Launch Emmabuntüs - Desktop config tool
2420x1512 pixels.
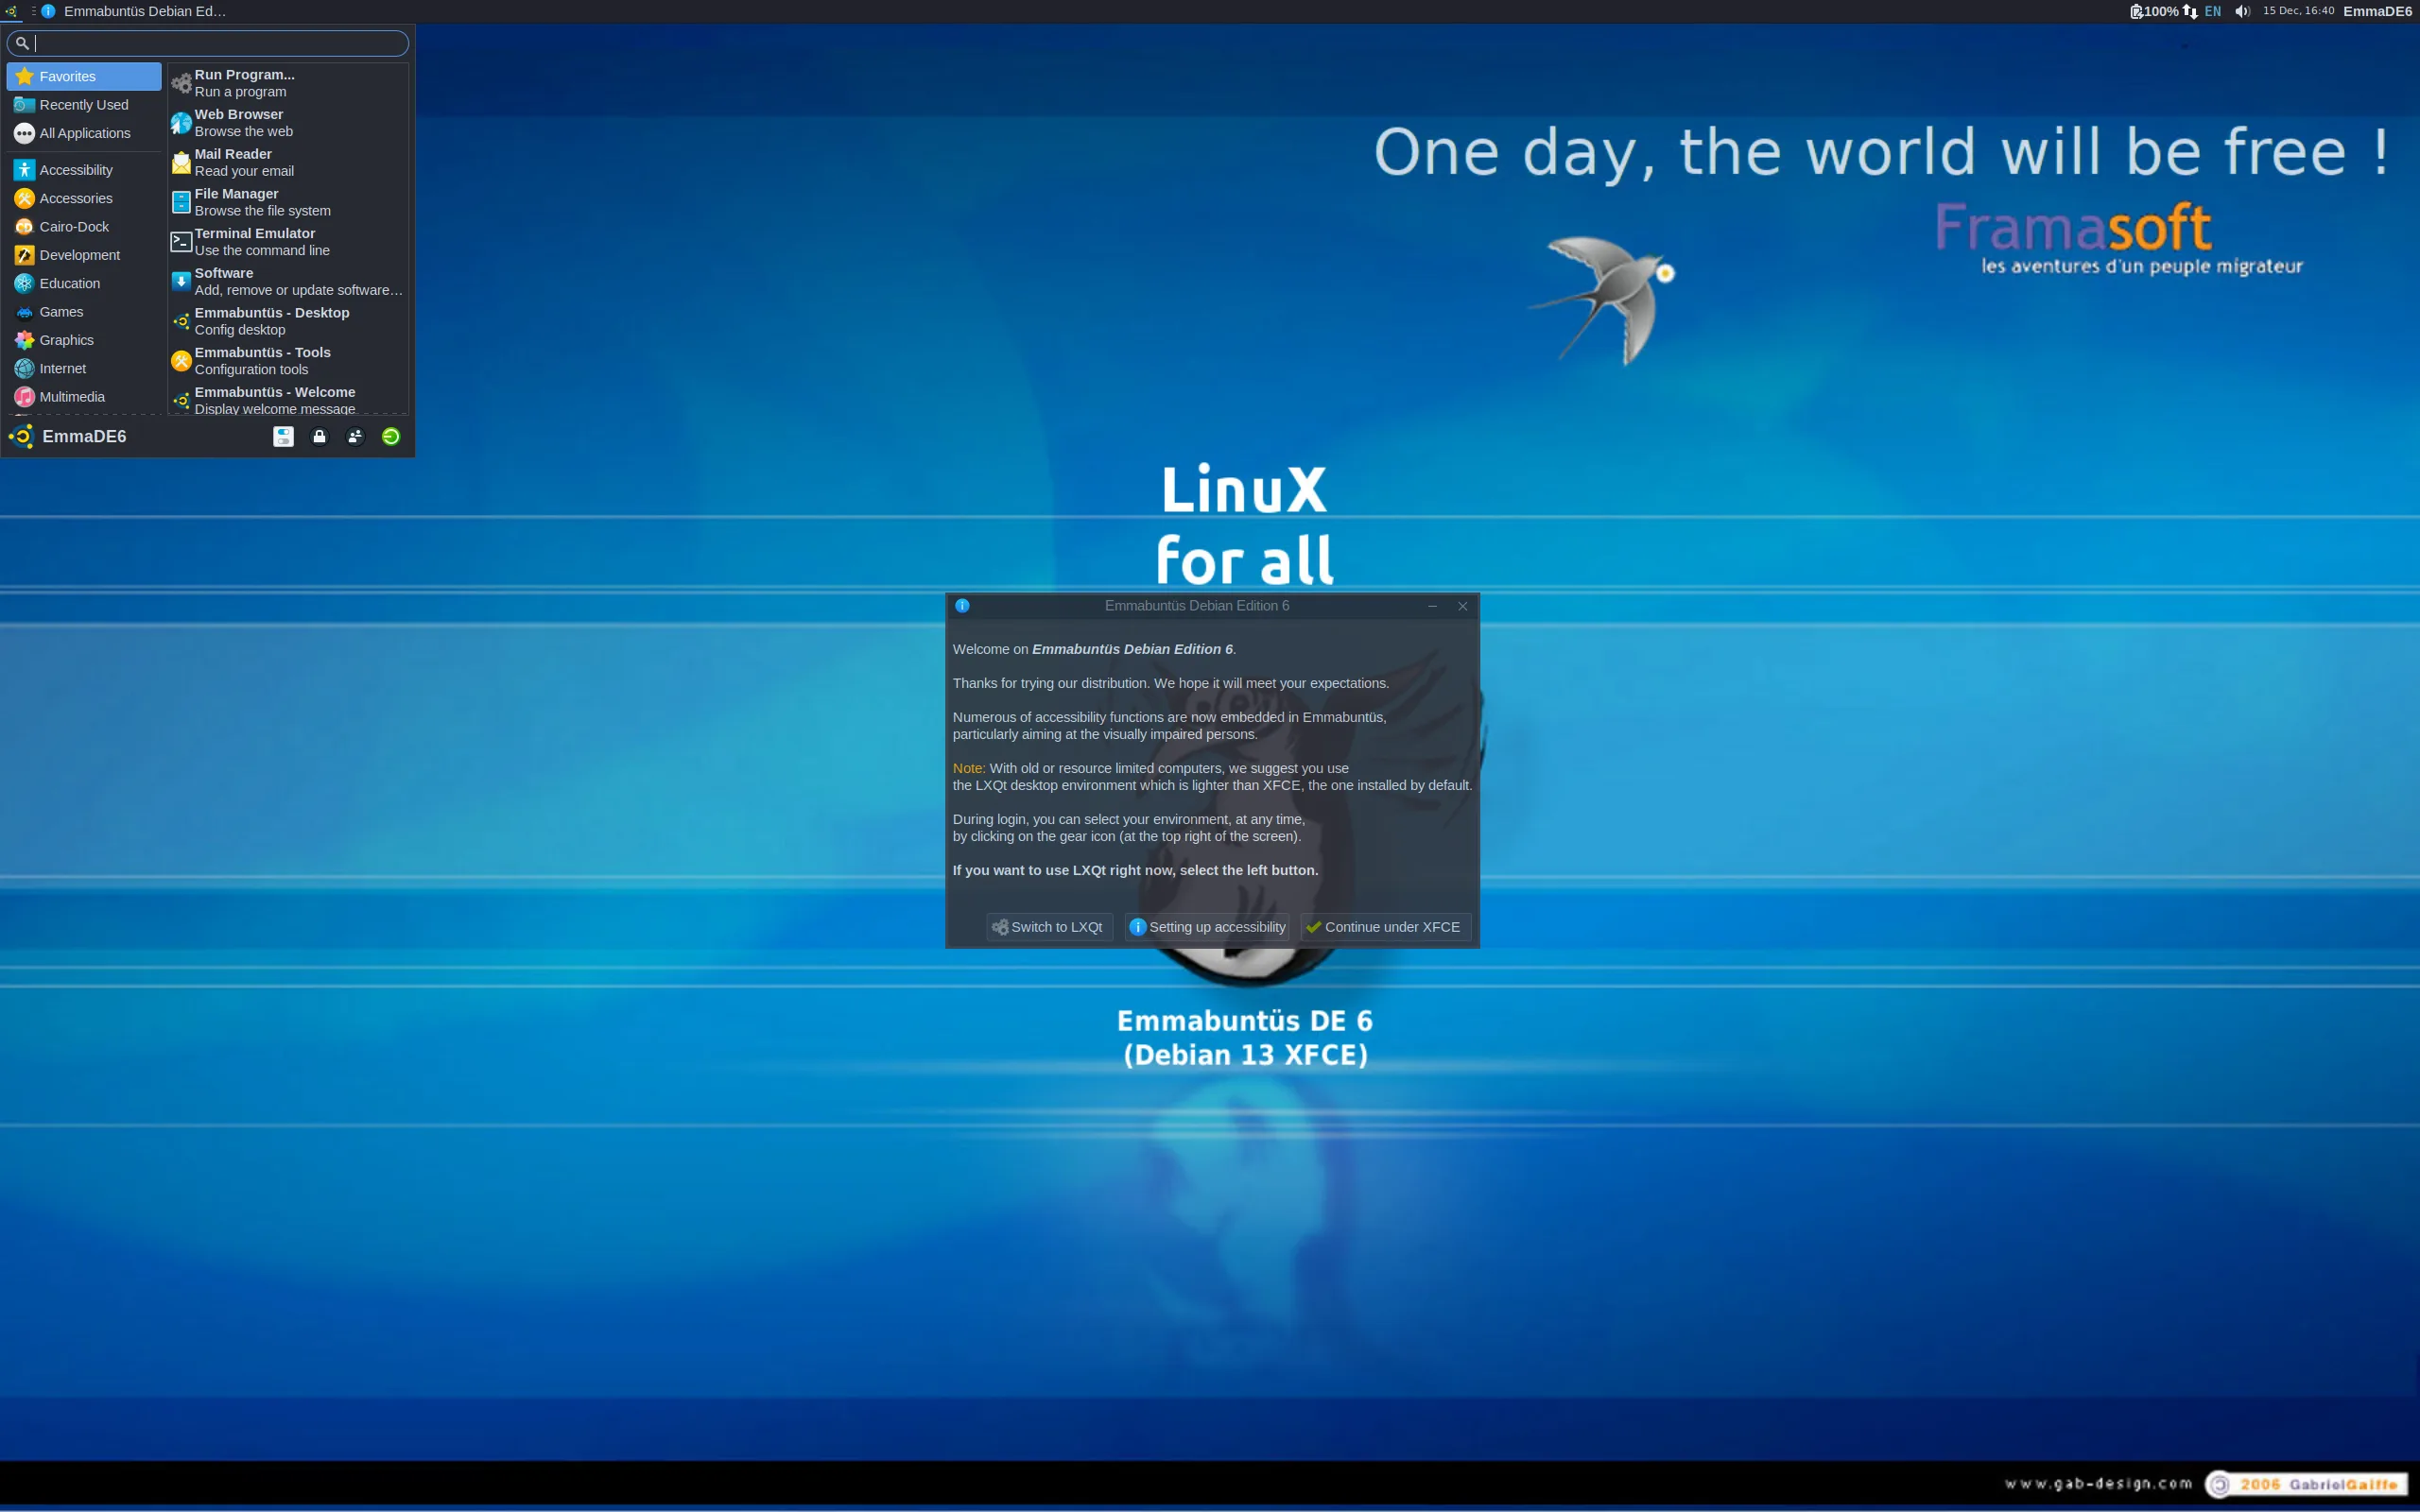273,320
